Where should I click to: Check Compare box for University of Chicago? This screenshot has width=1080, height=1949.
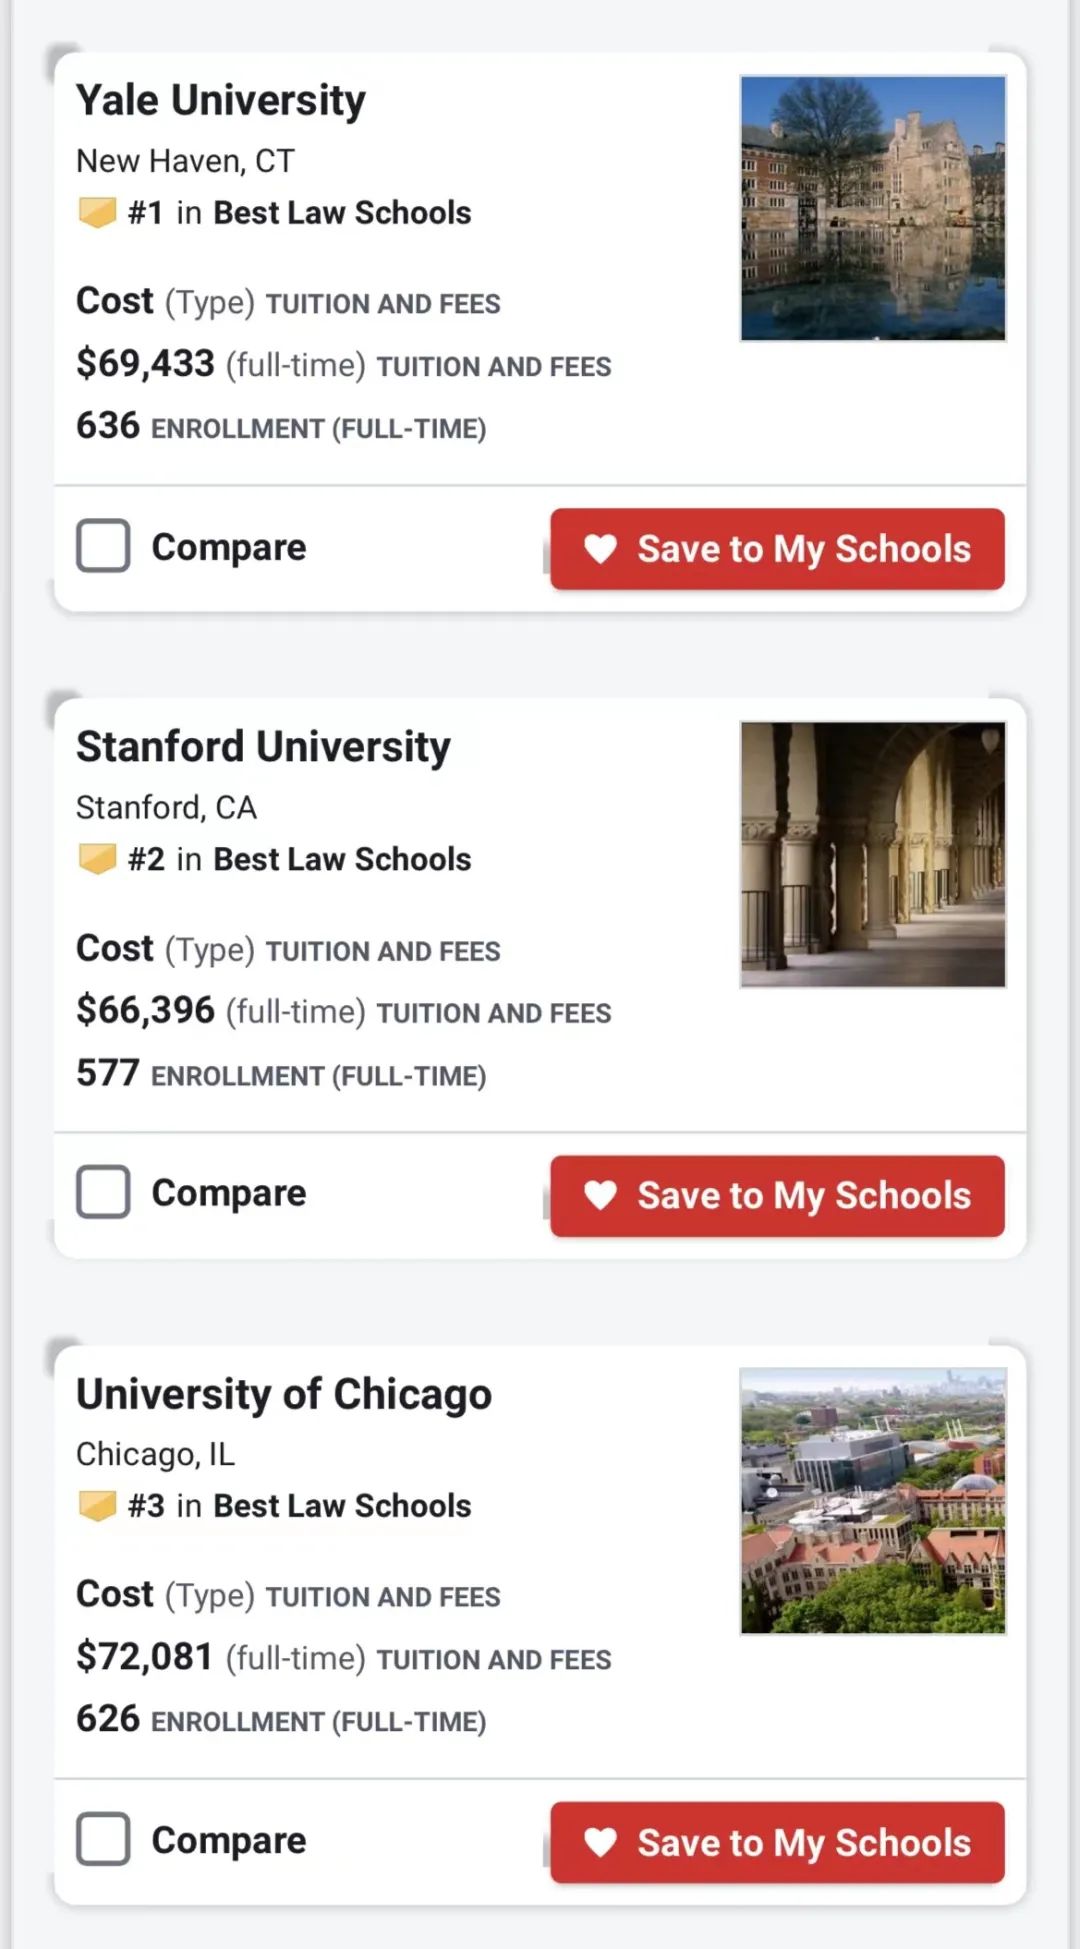(x=103, y=1839)
